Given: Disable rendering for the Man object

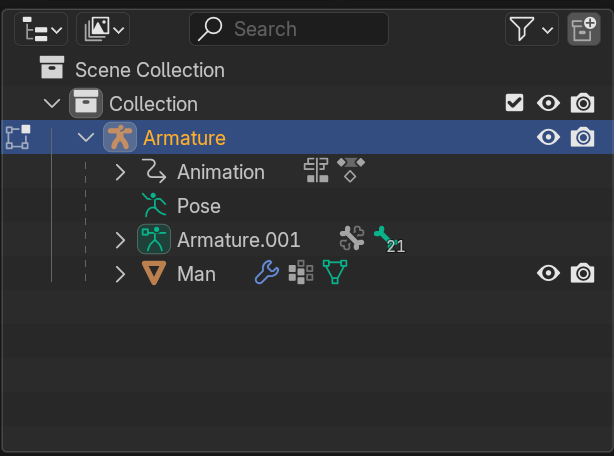Looking at the screenshot, I should point(582,273).
